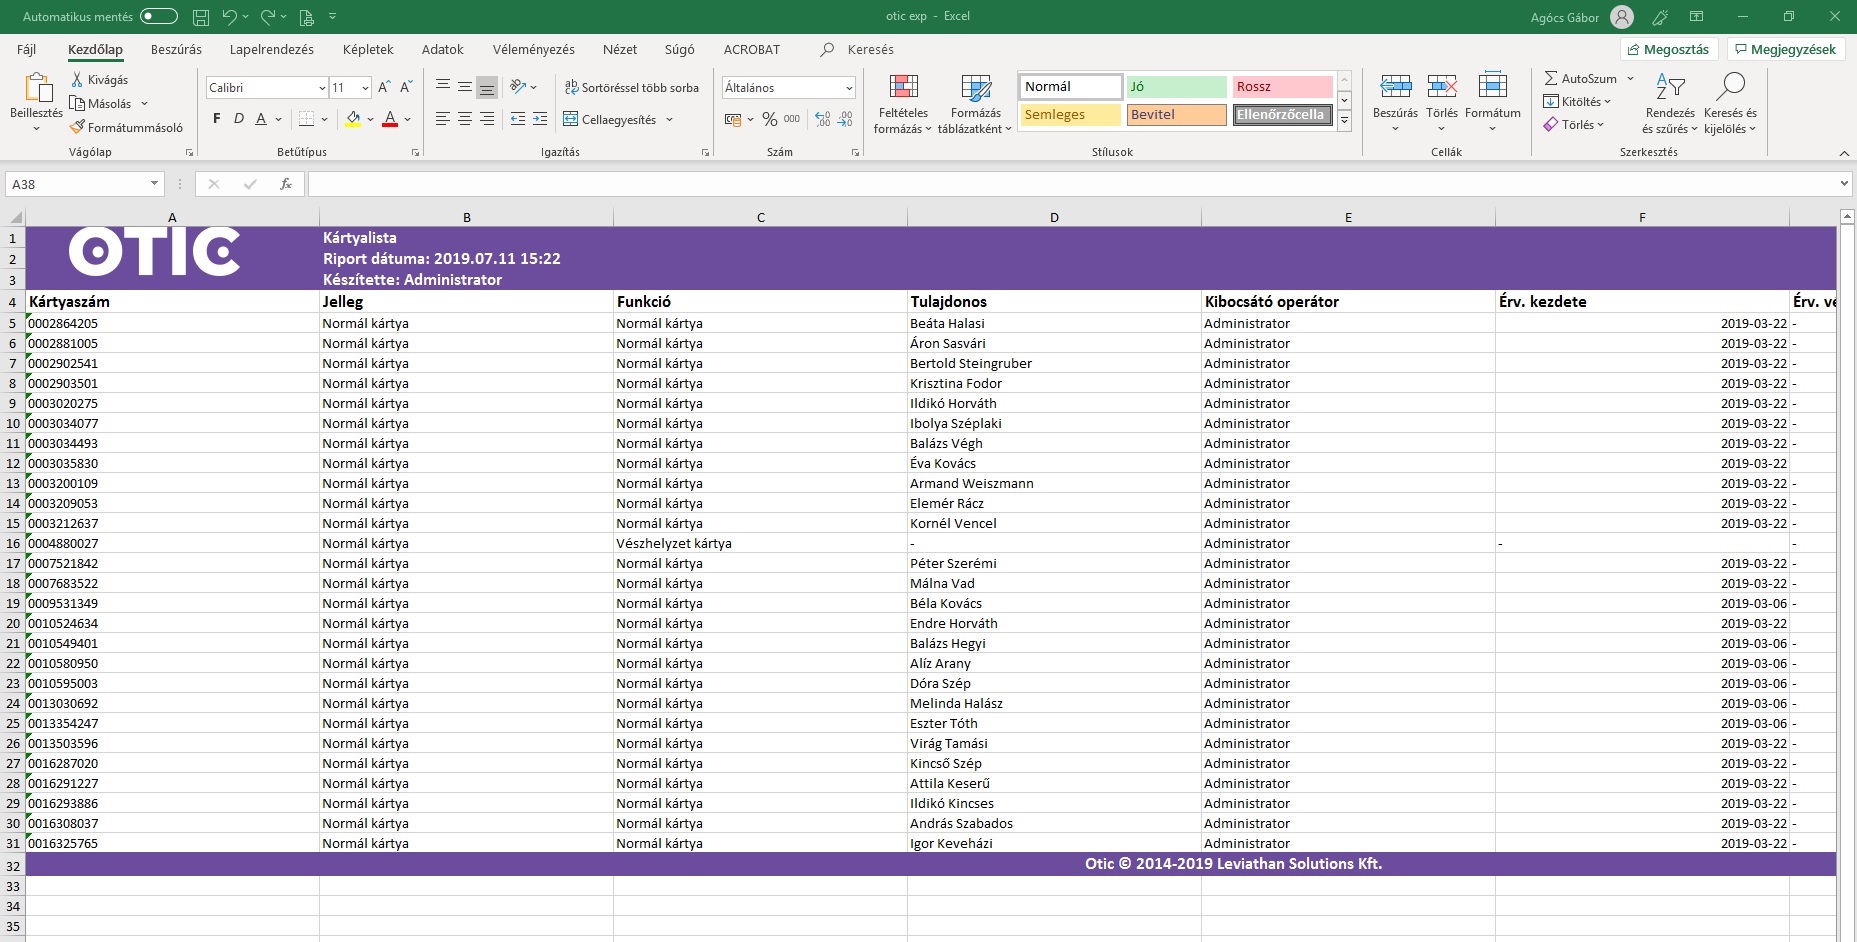Toggle bold formatting with the F button
The height and width of the screenshot is (942, 1857).
tap(217, 119)
